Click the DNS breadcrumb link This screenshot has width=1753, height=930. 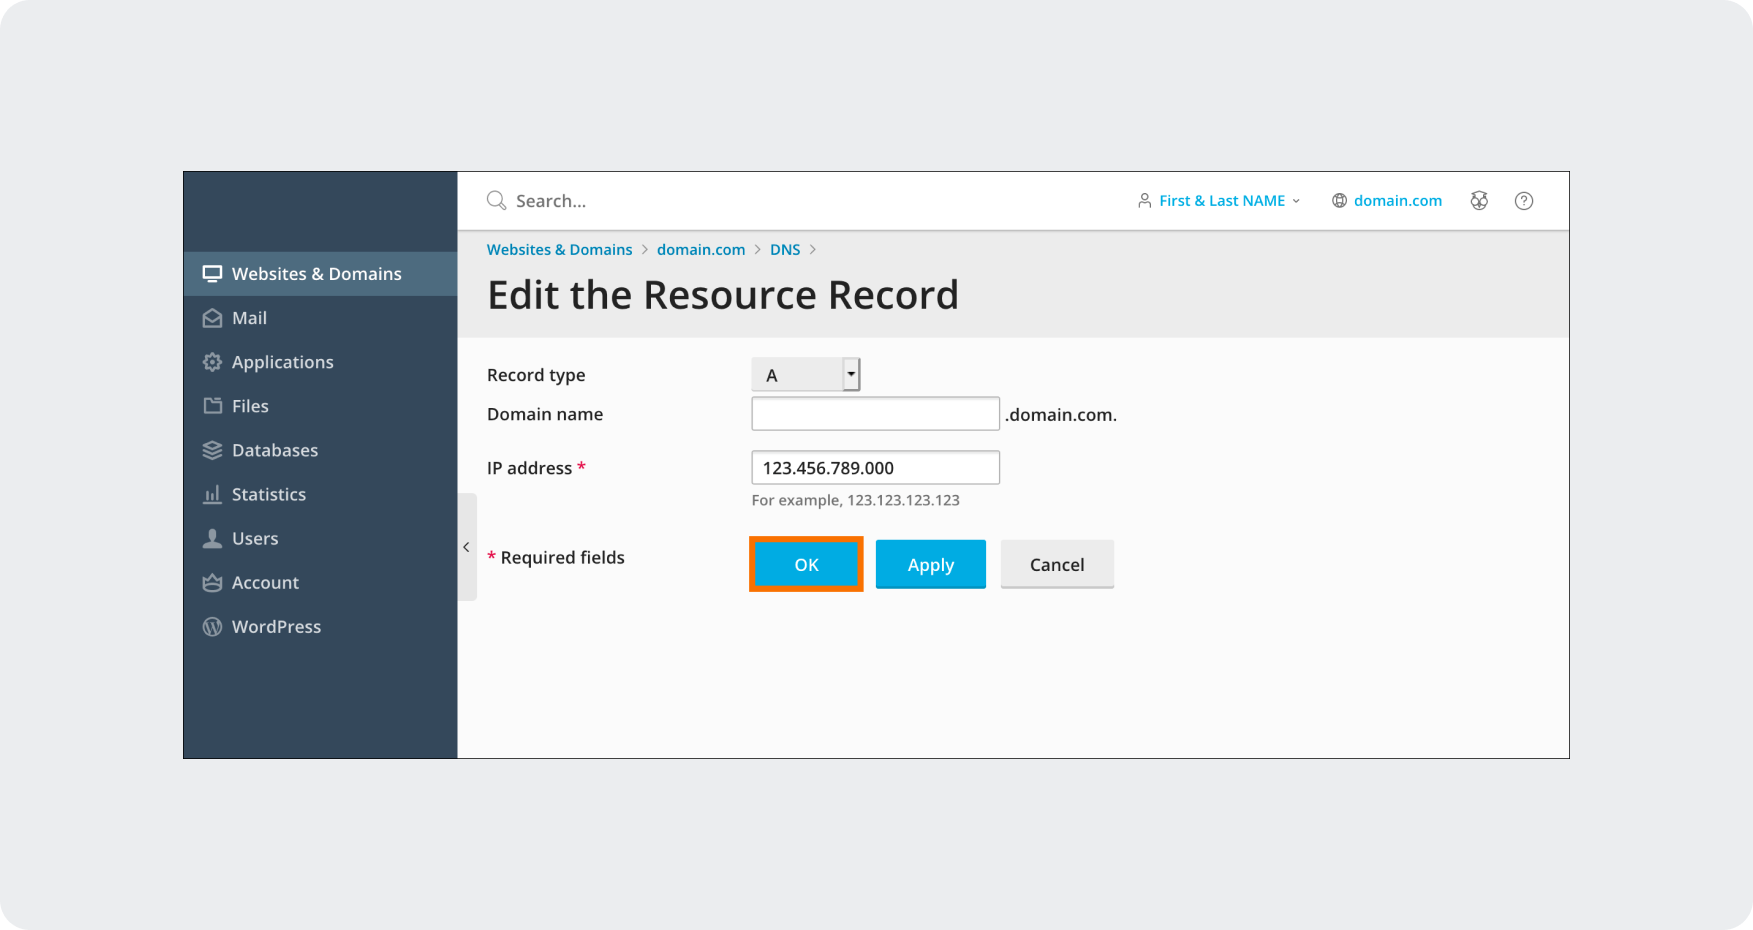point(784,250)
